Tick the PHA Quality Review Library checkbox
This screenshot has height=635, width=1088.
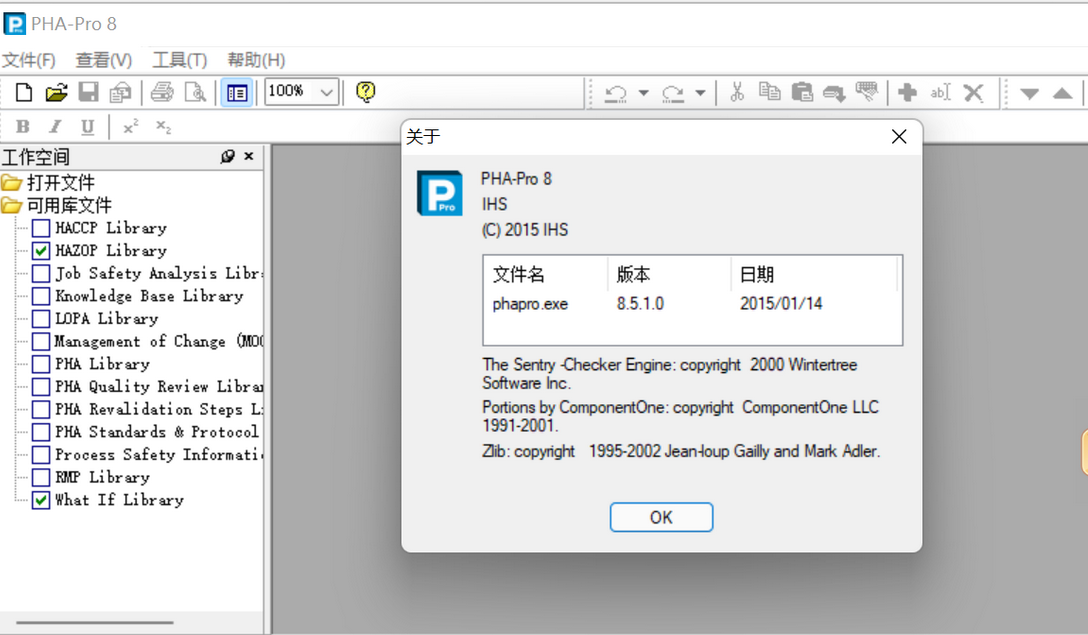pos(41,387)
